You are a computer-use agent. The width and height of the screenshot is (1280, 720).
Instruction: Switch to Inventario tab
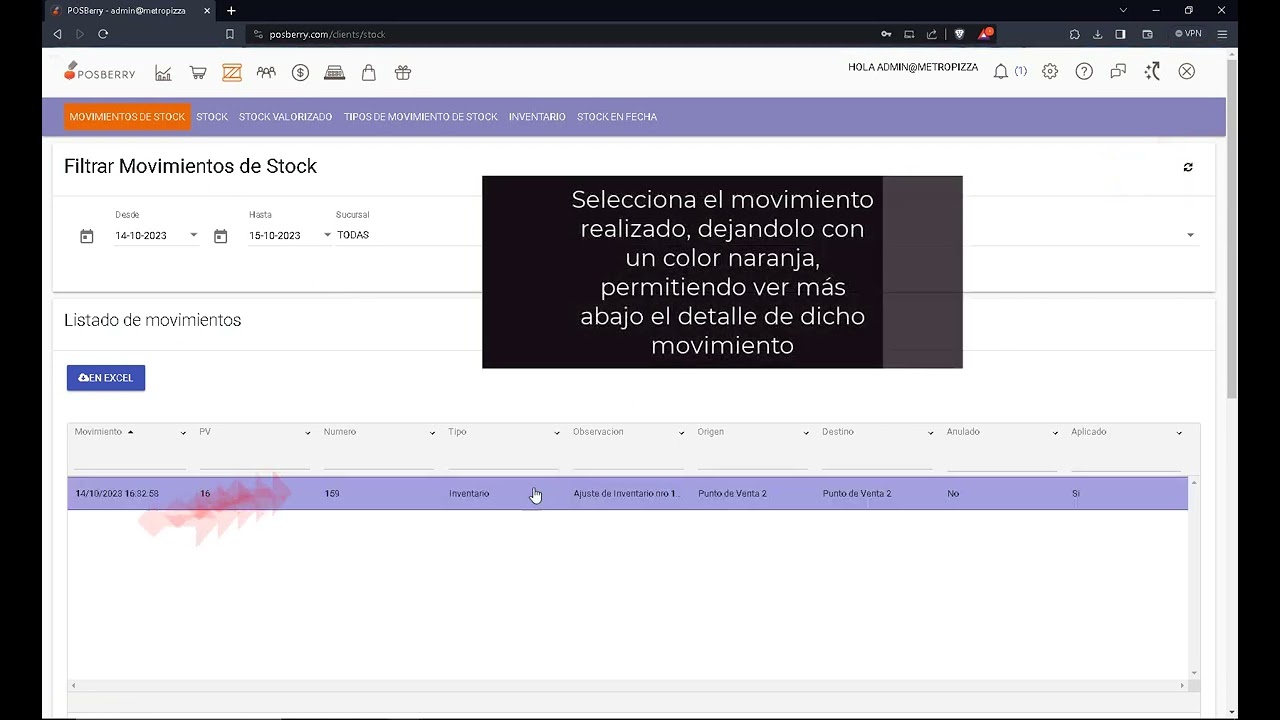(537, 117)
